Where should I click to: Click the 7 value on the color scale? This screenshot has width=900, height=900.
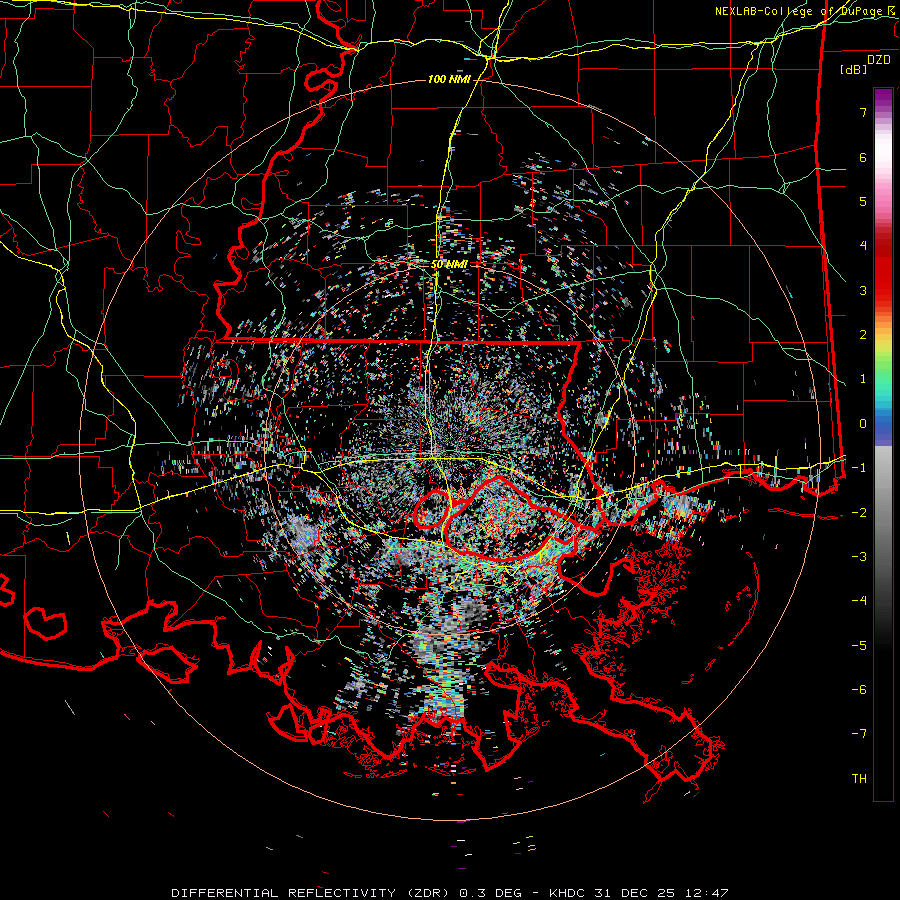[863, 112]
